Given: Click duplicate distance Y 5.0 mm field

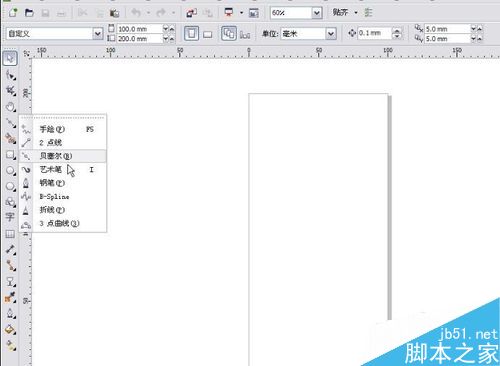Looking at the screenshot, I should tap(447, 39).
